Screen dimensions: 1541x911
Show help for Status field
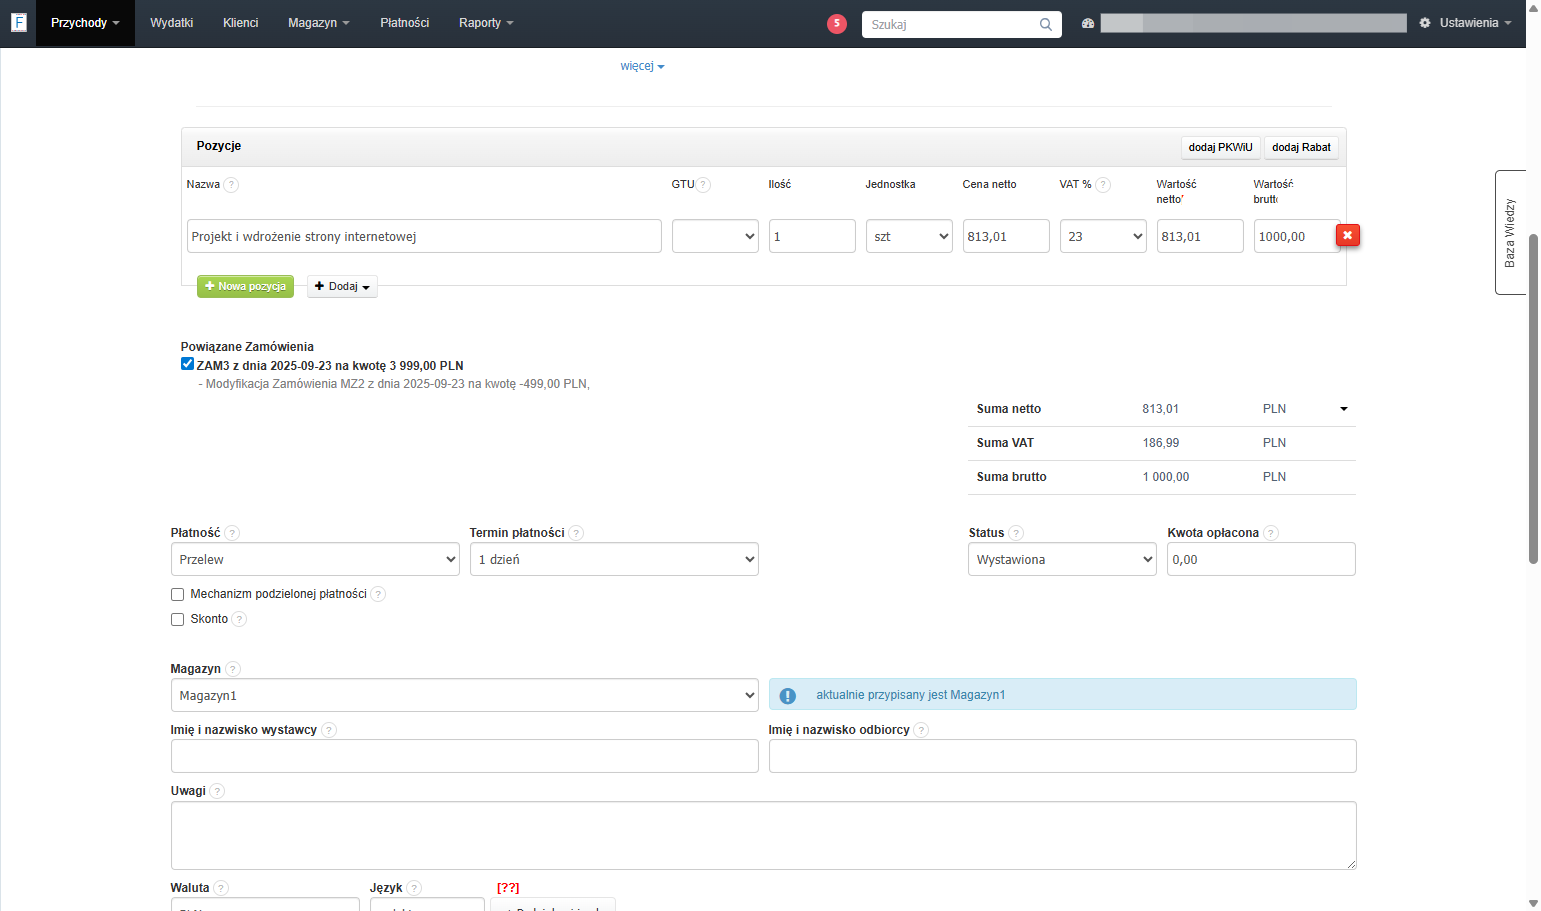[x=1016, y=533]
